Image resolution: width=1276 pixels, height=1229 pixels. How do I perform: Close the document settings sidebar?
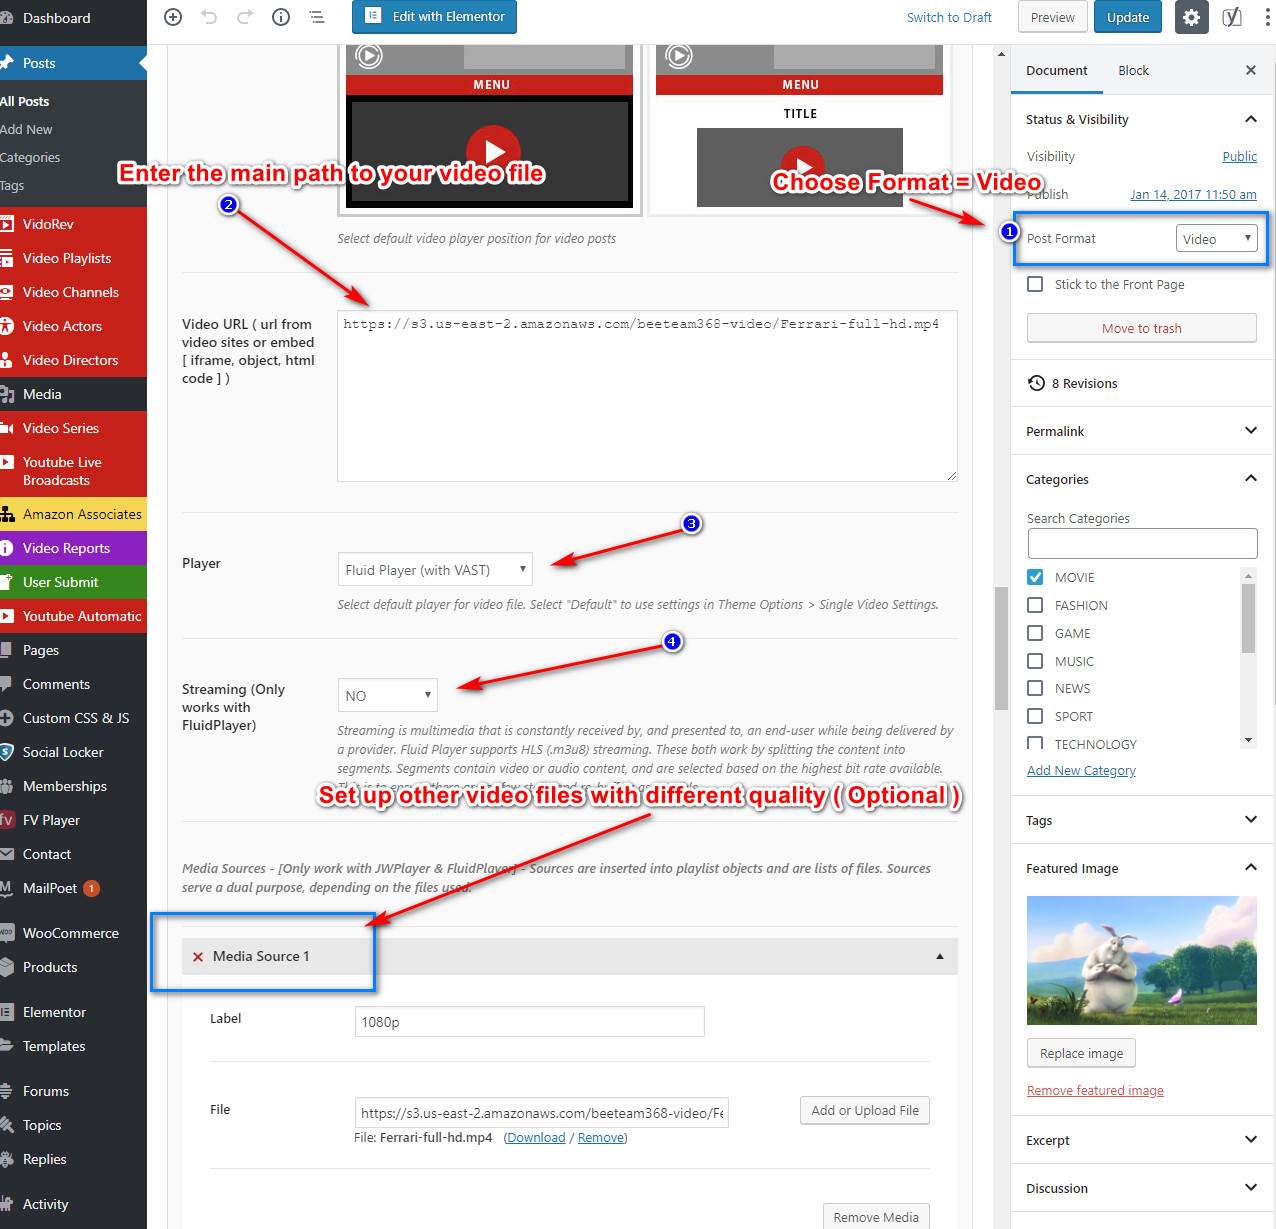tap(1250, 70)
